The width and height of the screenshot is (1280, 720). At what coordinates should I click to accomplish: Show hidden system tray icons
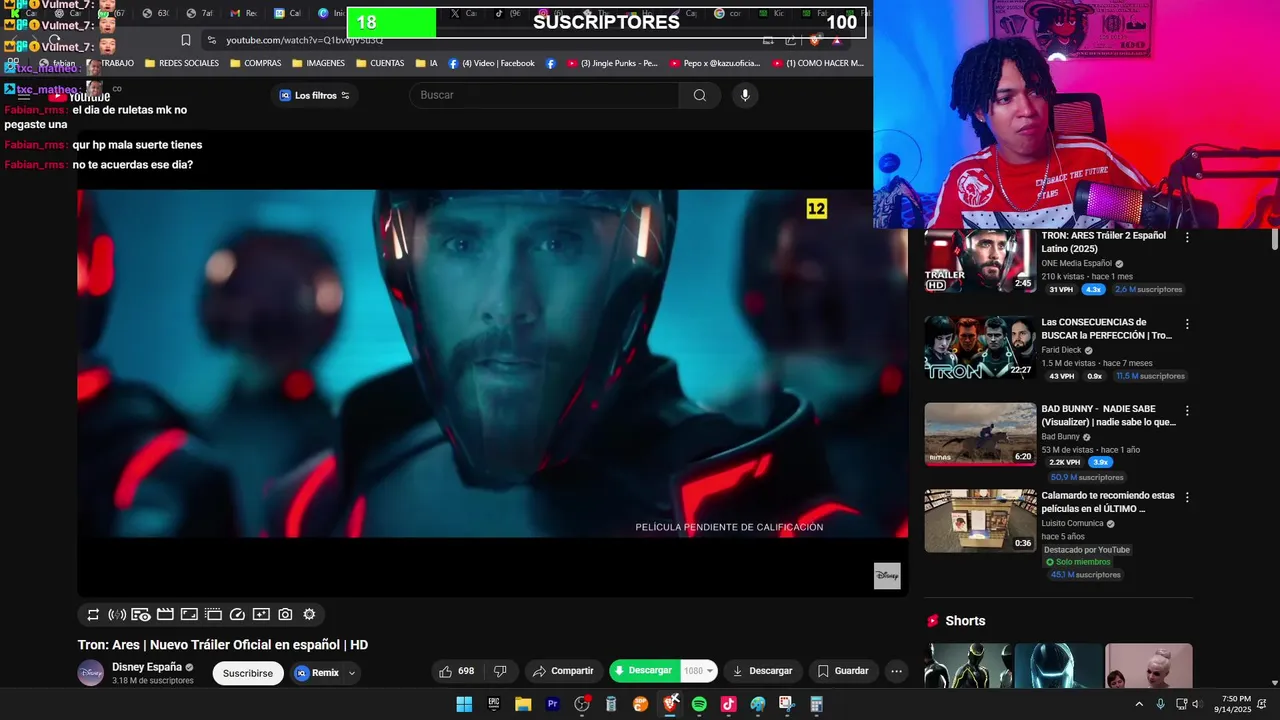click(x=1138, y=704)
